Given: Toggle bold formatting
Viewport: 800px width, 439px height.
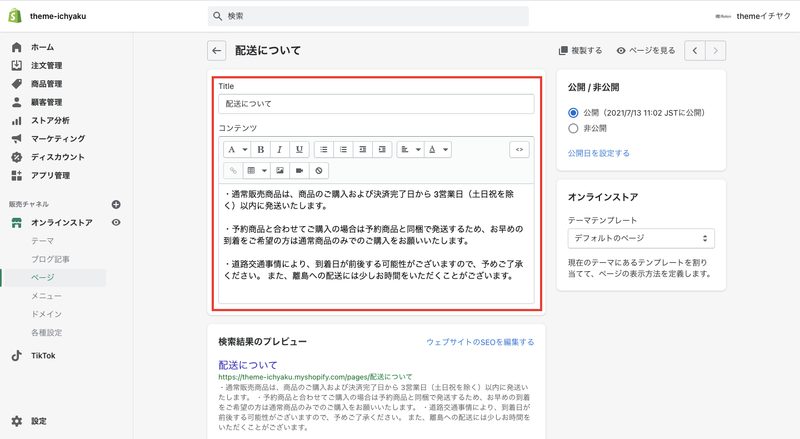Looking at the screenshot, I should coord(261,150).
